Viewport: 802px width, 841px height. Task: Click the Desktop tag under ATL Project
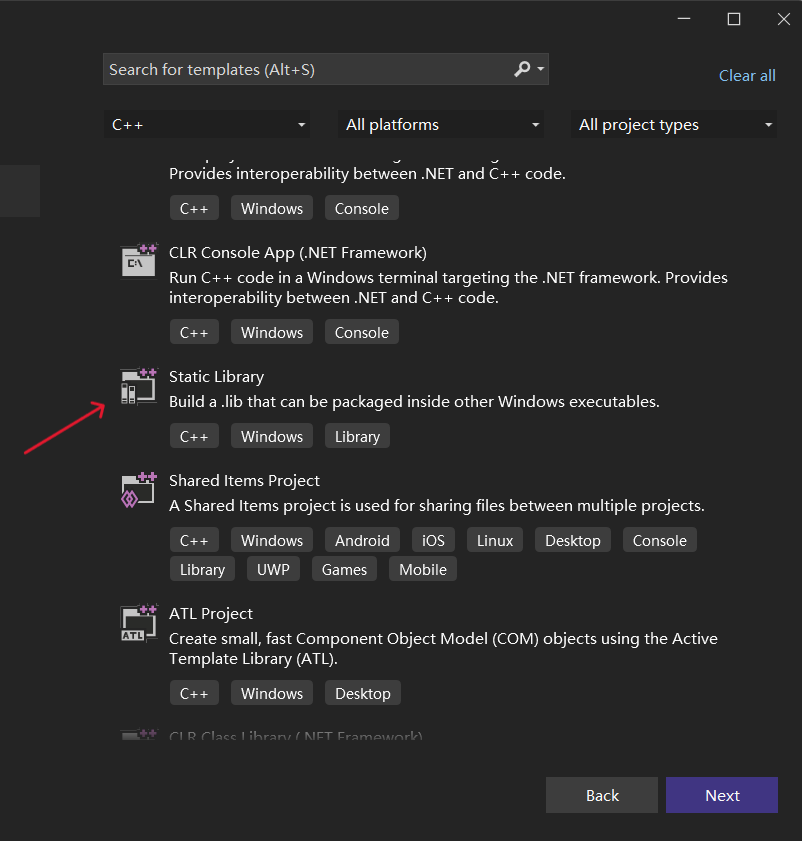tap(362, 692)
